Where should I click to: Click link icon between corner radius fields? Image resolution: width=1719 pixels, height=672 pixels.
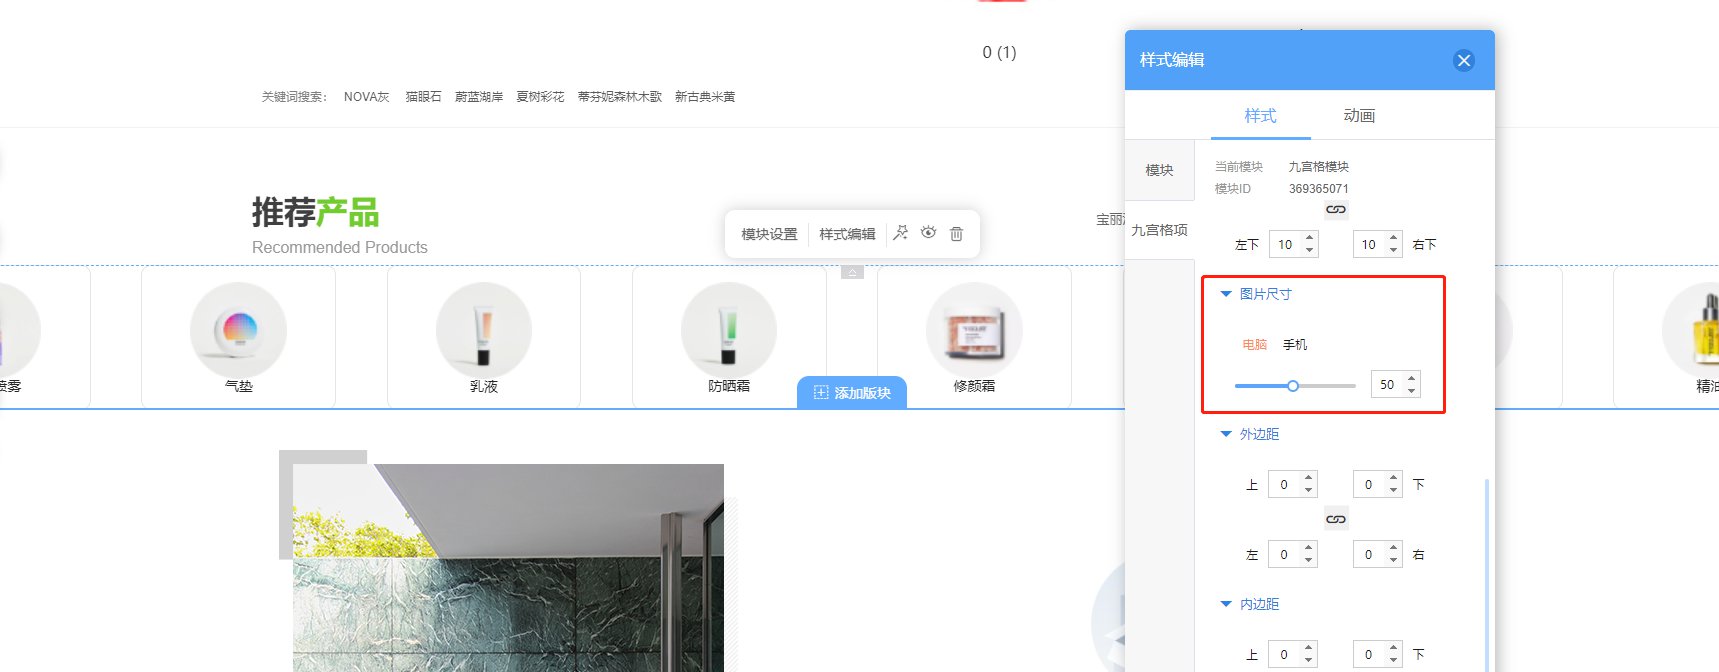(1336, 210)
